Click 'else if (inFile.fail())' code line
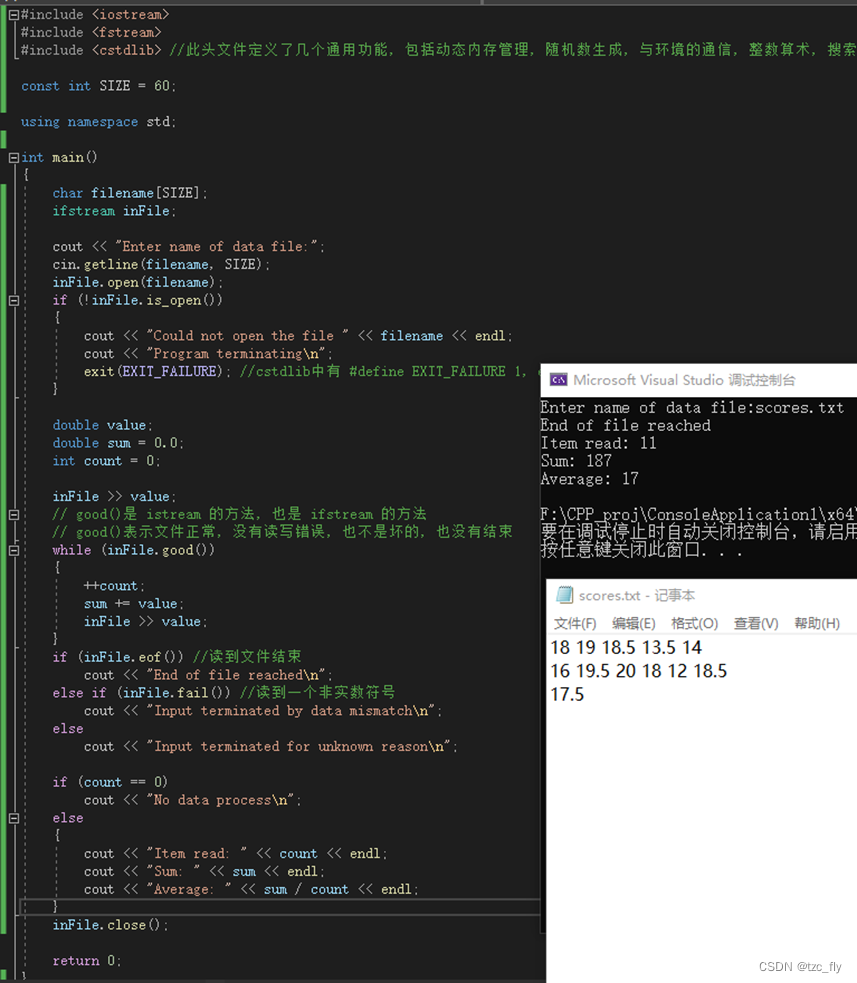The width and height of the screenshot is (857, 983). point(141,693)
